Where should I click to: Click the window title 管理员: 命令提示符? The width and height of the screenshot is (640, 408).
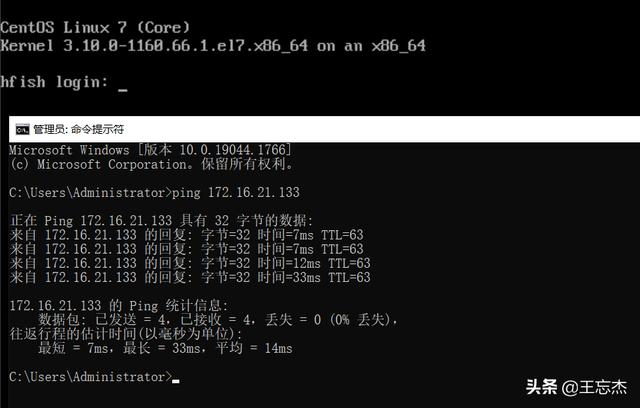pyautogui.click(x=78, y=130)
